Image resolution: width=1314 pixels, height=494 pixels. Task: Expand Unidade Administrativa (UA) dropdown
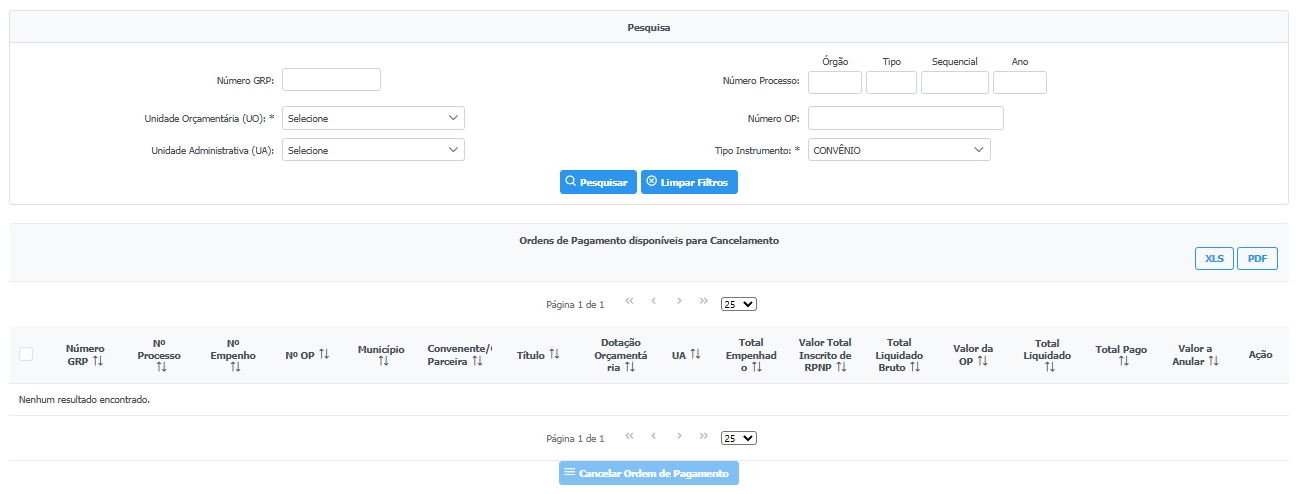[373, 150]
